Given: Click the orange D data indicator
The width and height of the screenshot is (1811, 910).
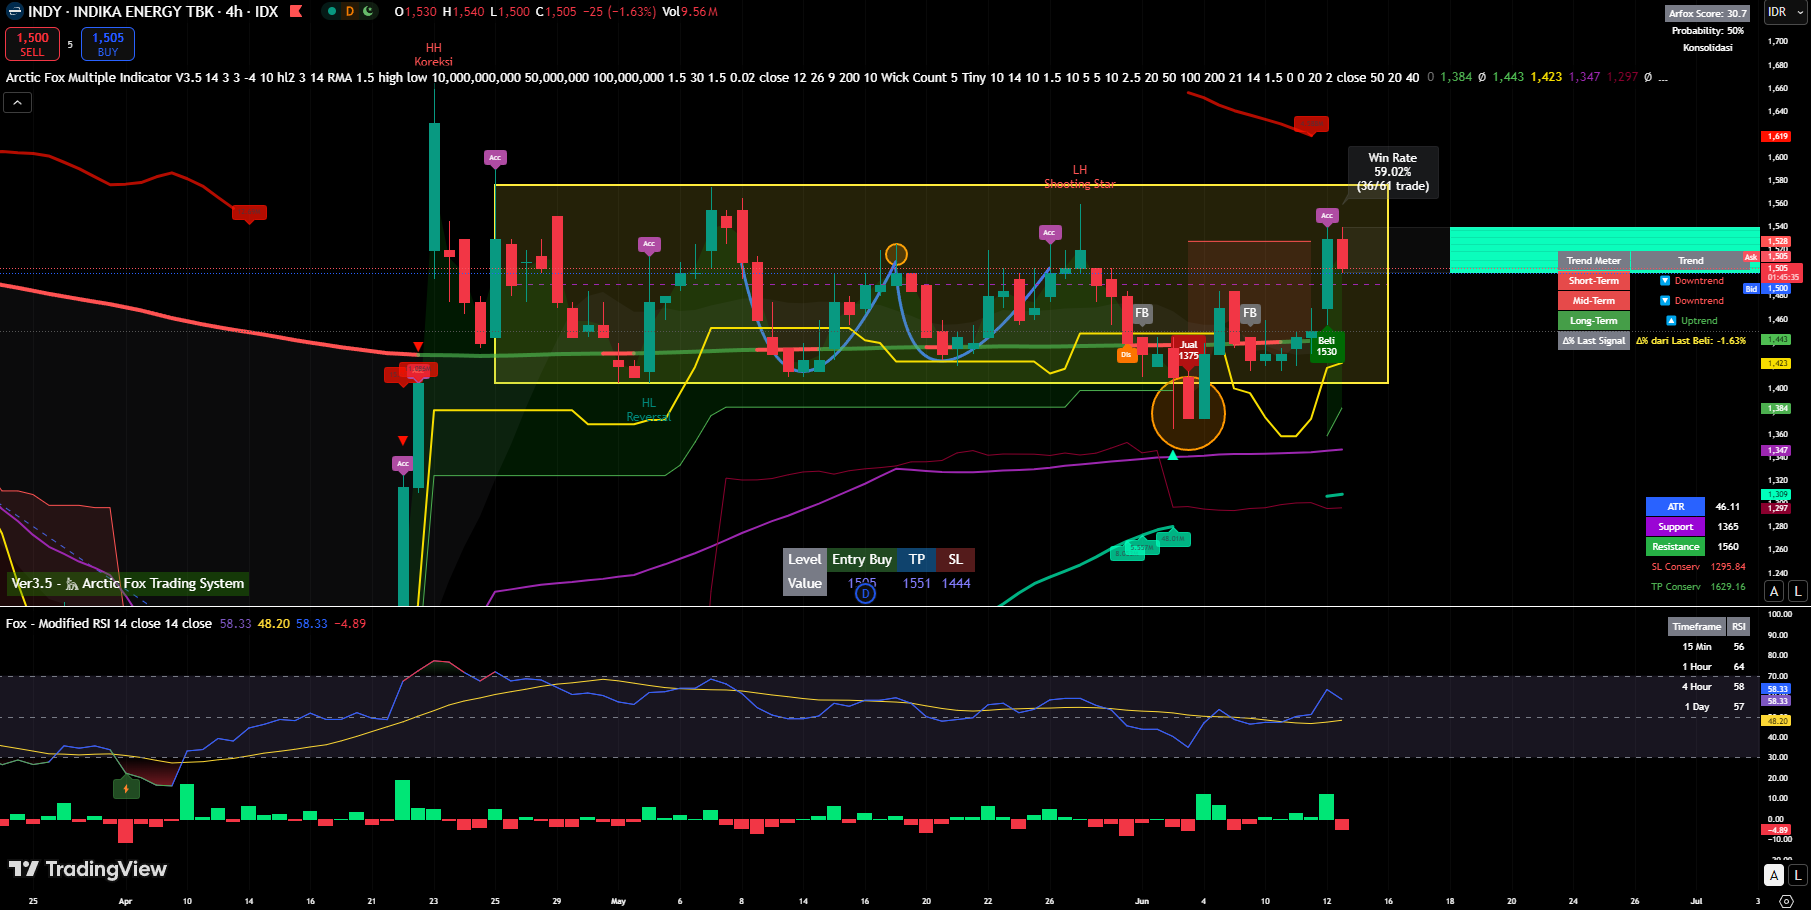Looking at the screenshot, I should 350,12.
